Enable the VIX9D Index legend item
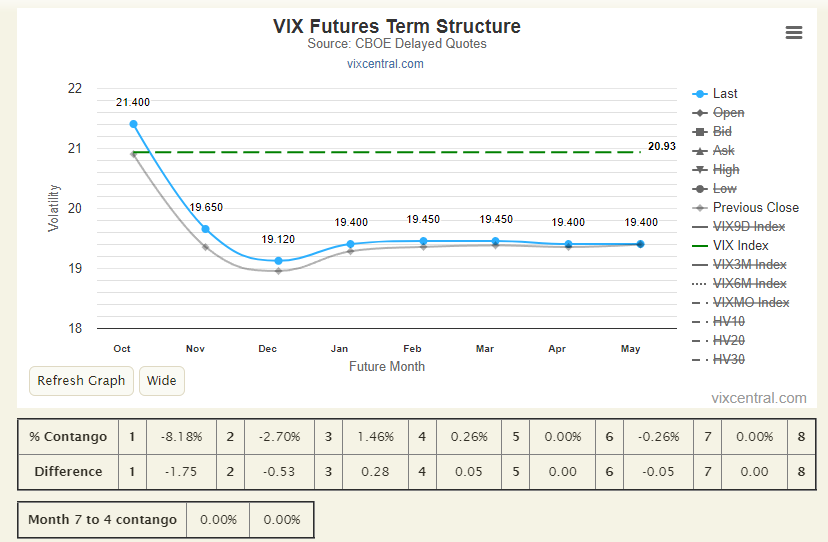Image resolution: width=828 pixels, height=542 pixels. point(749,227)
